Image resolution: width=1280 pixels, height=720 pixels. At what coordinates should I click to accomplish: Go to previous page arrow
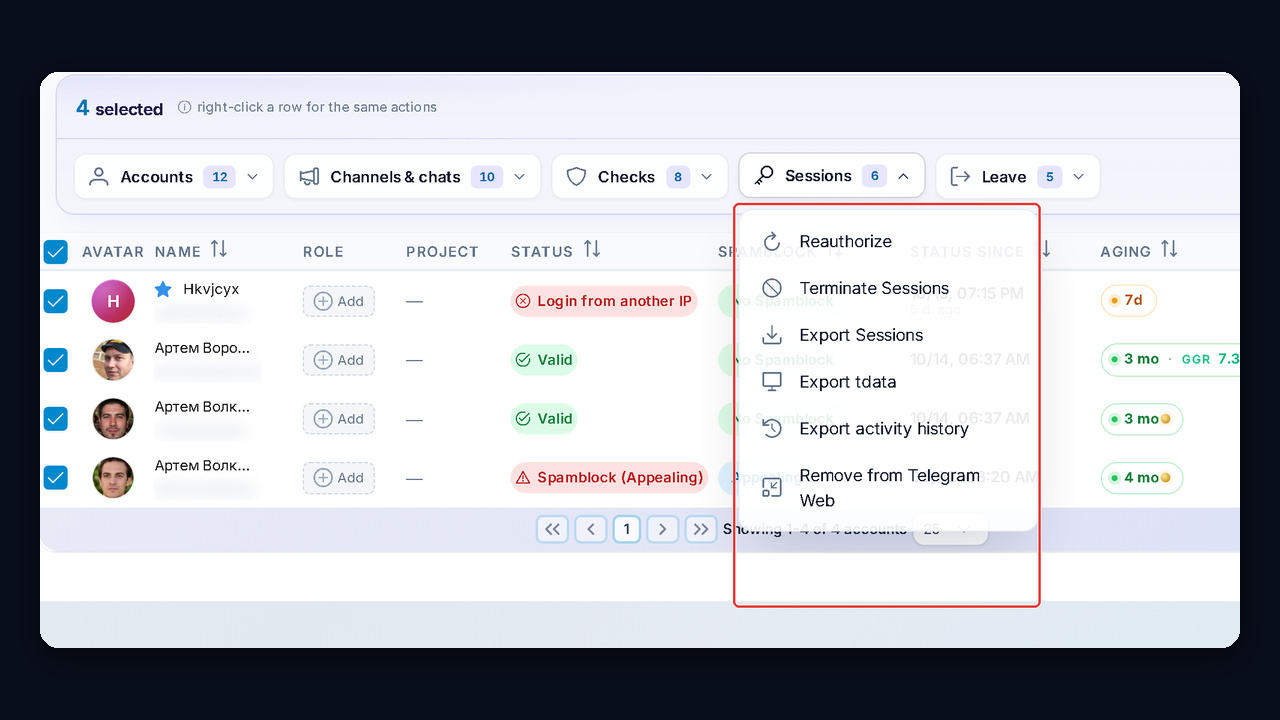[x=591, y=529]
